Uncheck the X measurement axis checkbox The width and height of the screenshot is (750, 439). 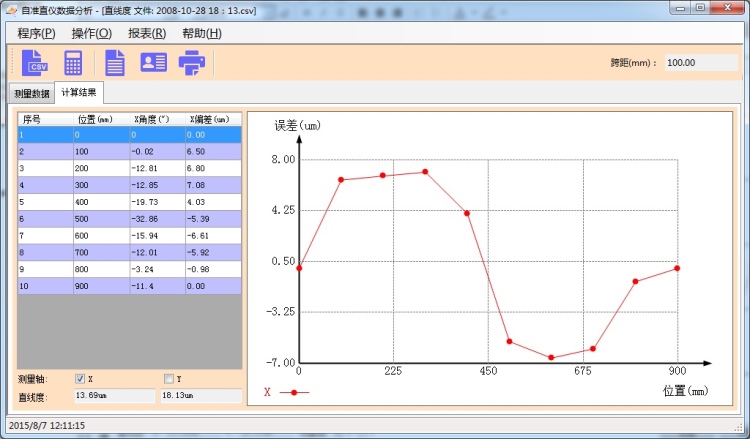[80, 379]
